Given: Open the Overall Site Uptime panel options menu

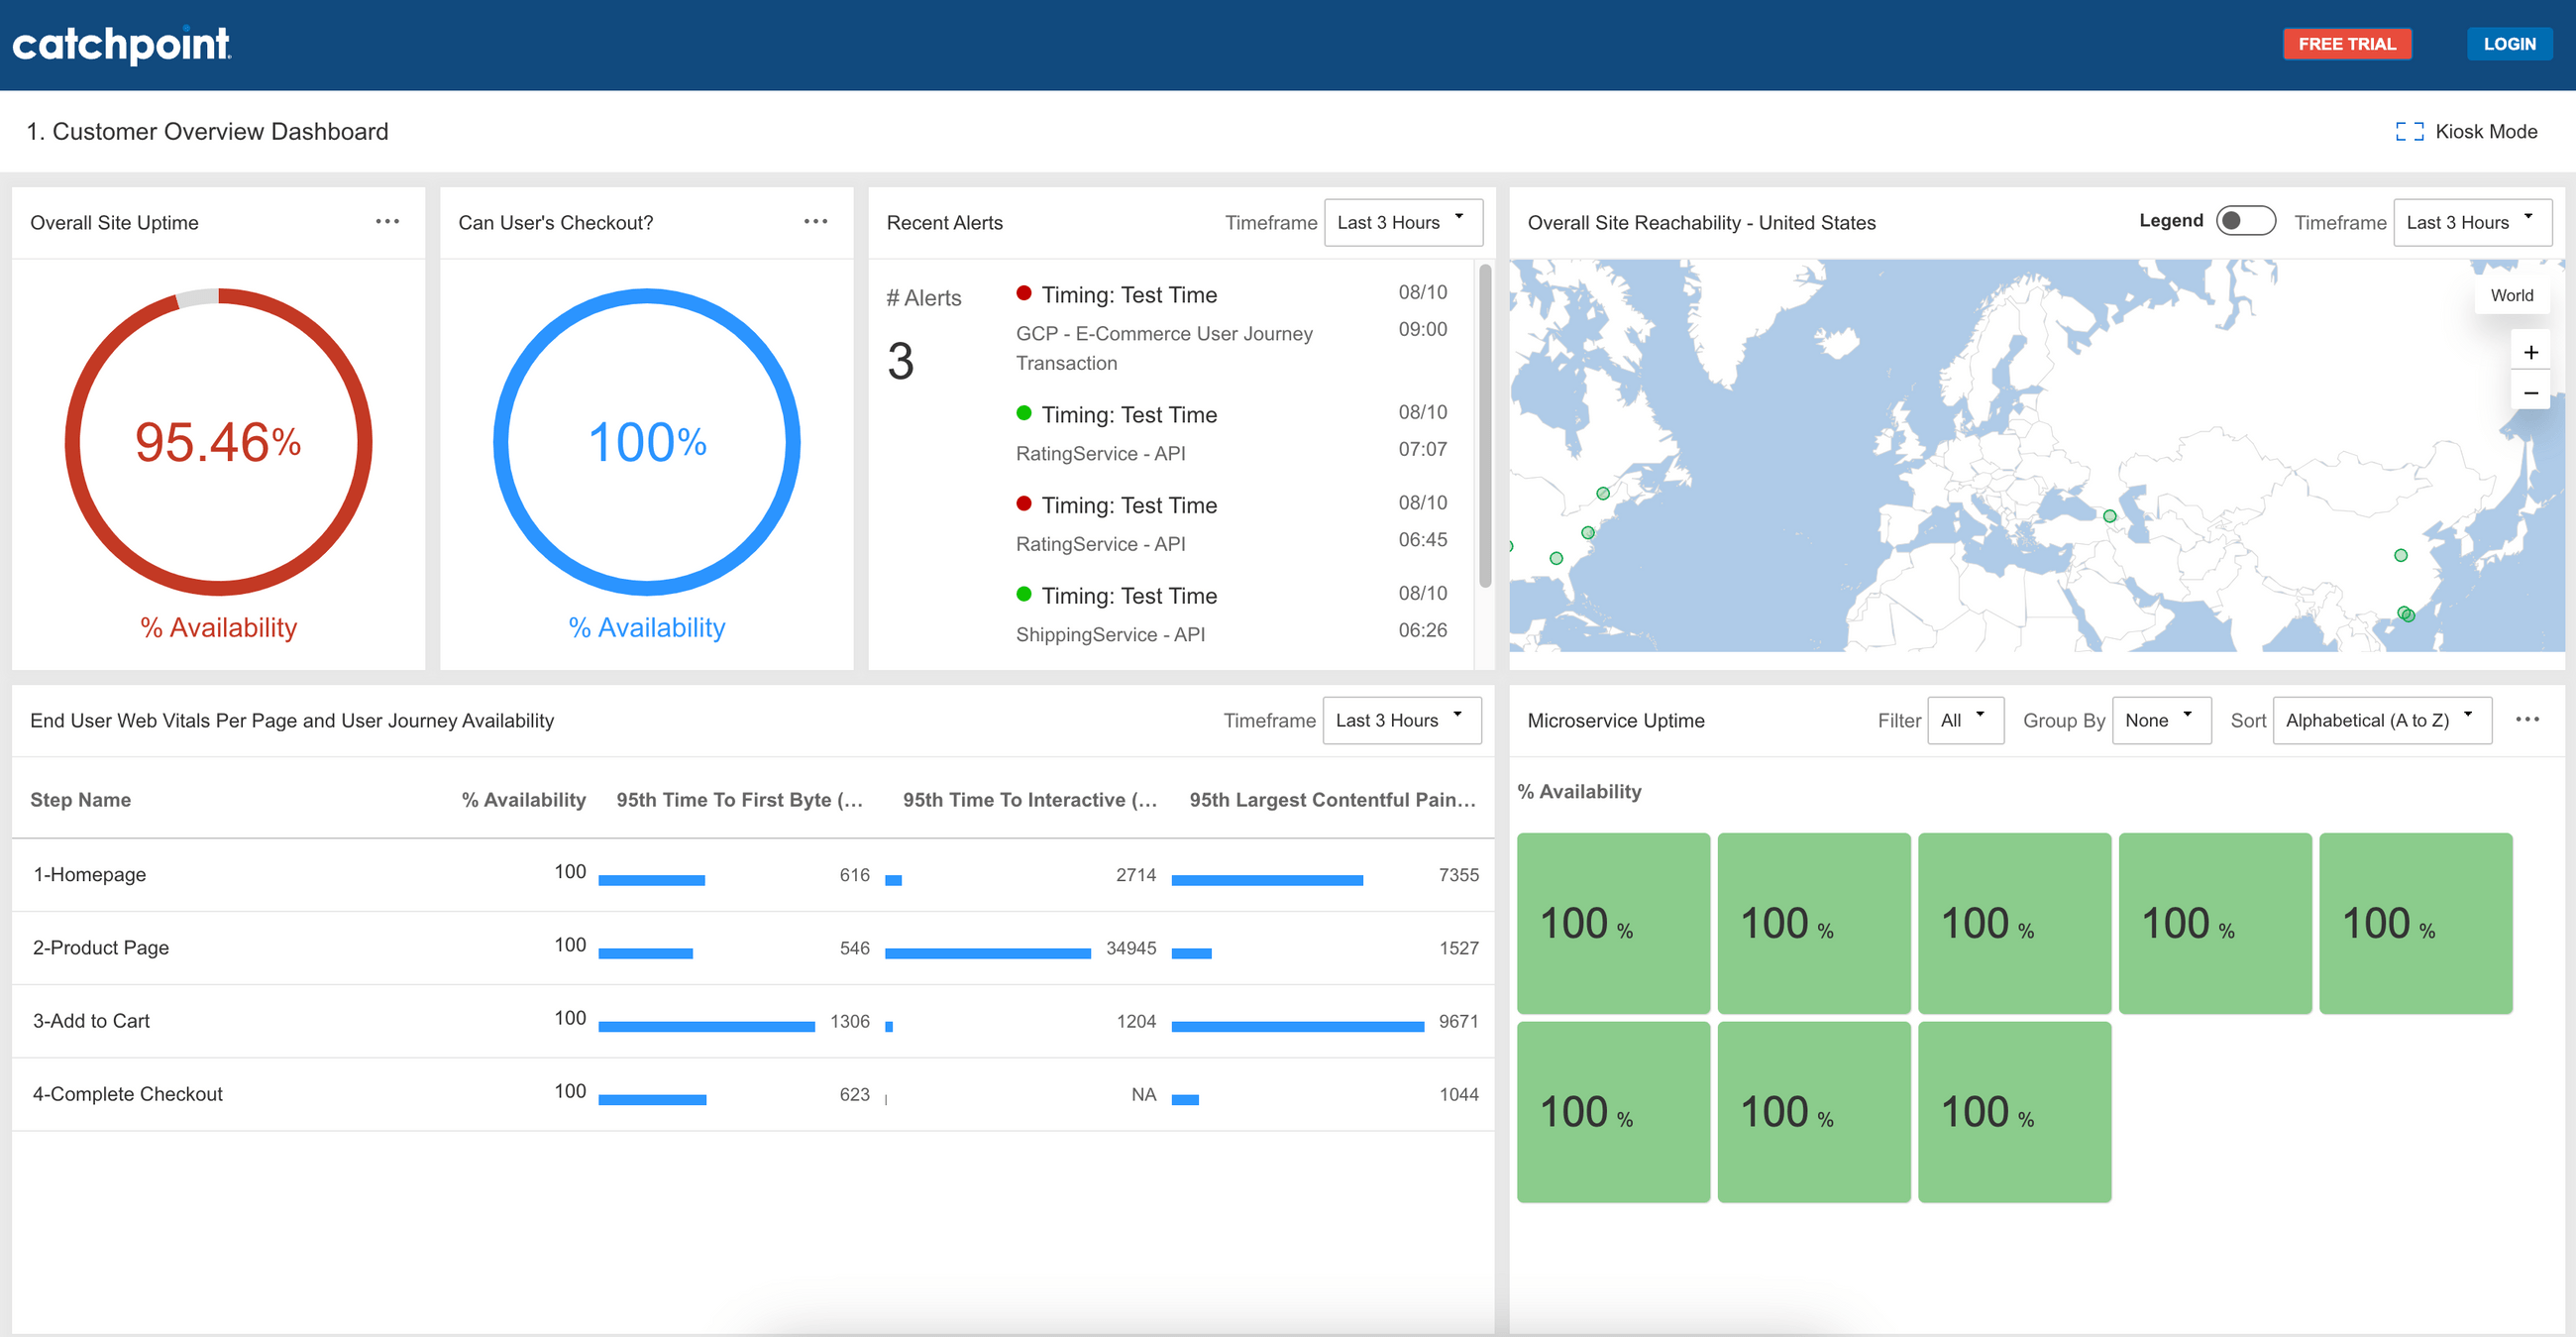Looking at the screenshot, I should tap(388, 222).
